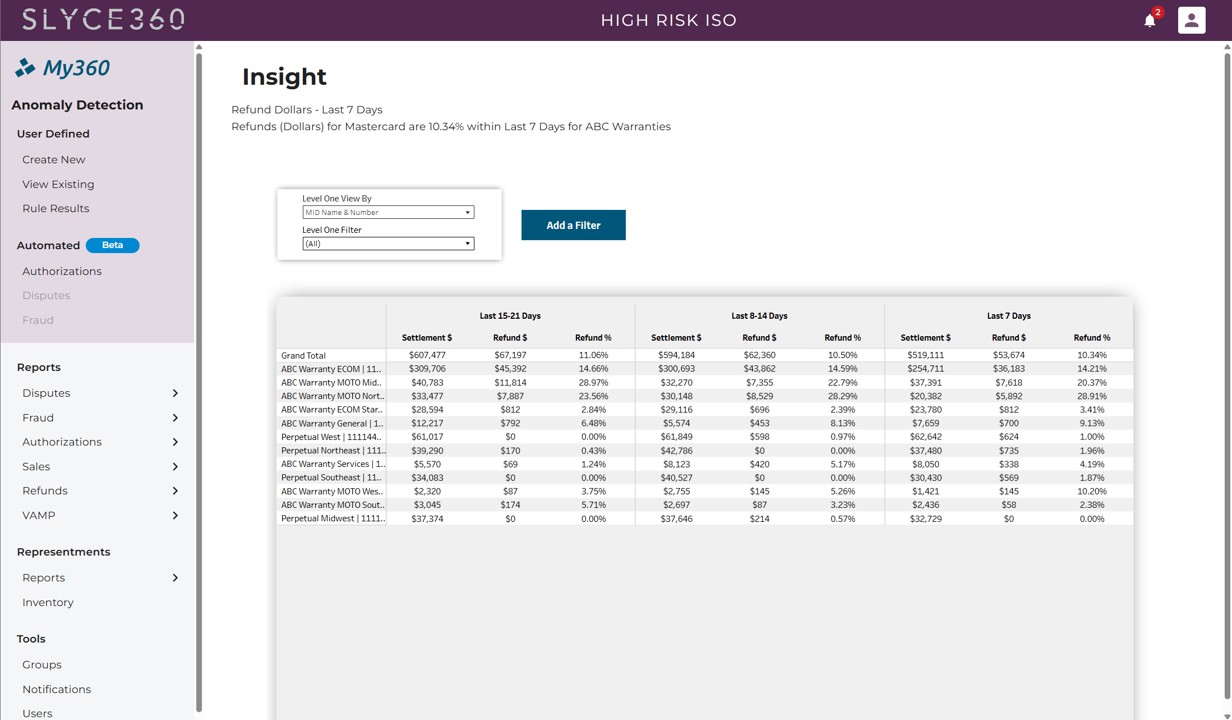Click the Anomaly Detection heading
Image resolution: width=1232 pixels, height=720 pixels.
[x=77, y=105]
